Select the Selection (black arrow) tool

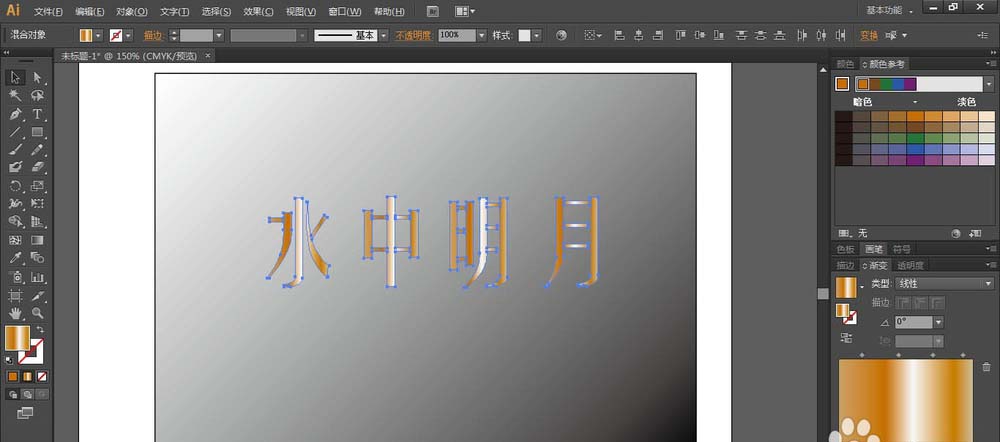pyautogui.click(x=16, y=77)
